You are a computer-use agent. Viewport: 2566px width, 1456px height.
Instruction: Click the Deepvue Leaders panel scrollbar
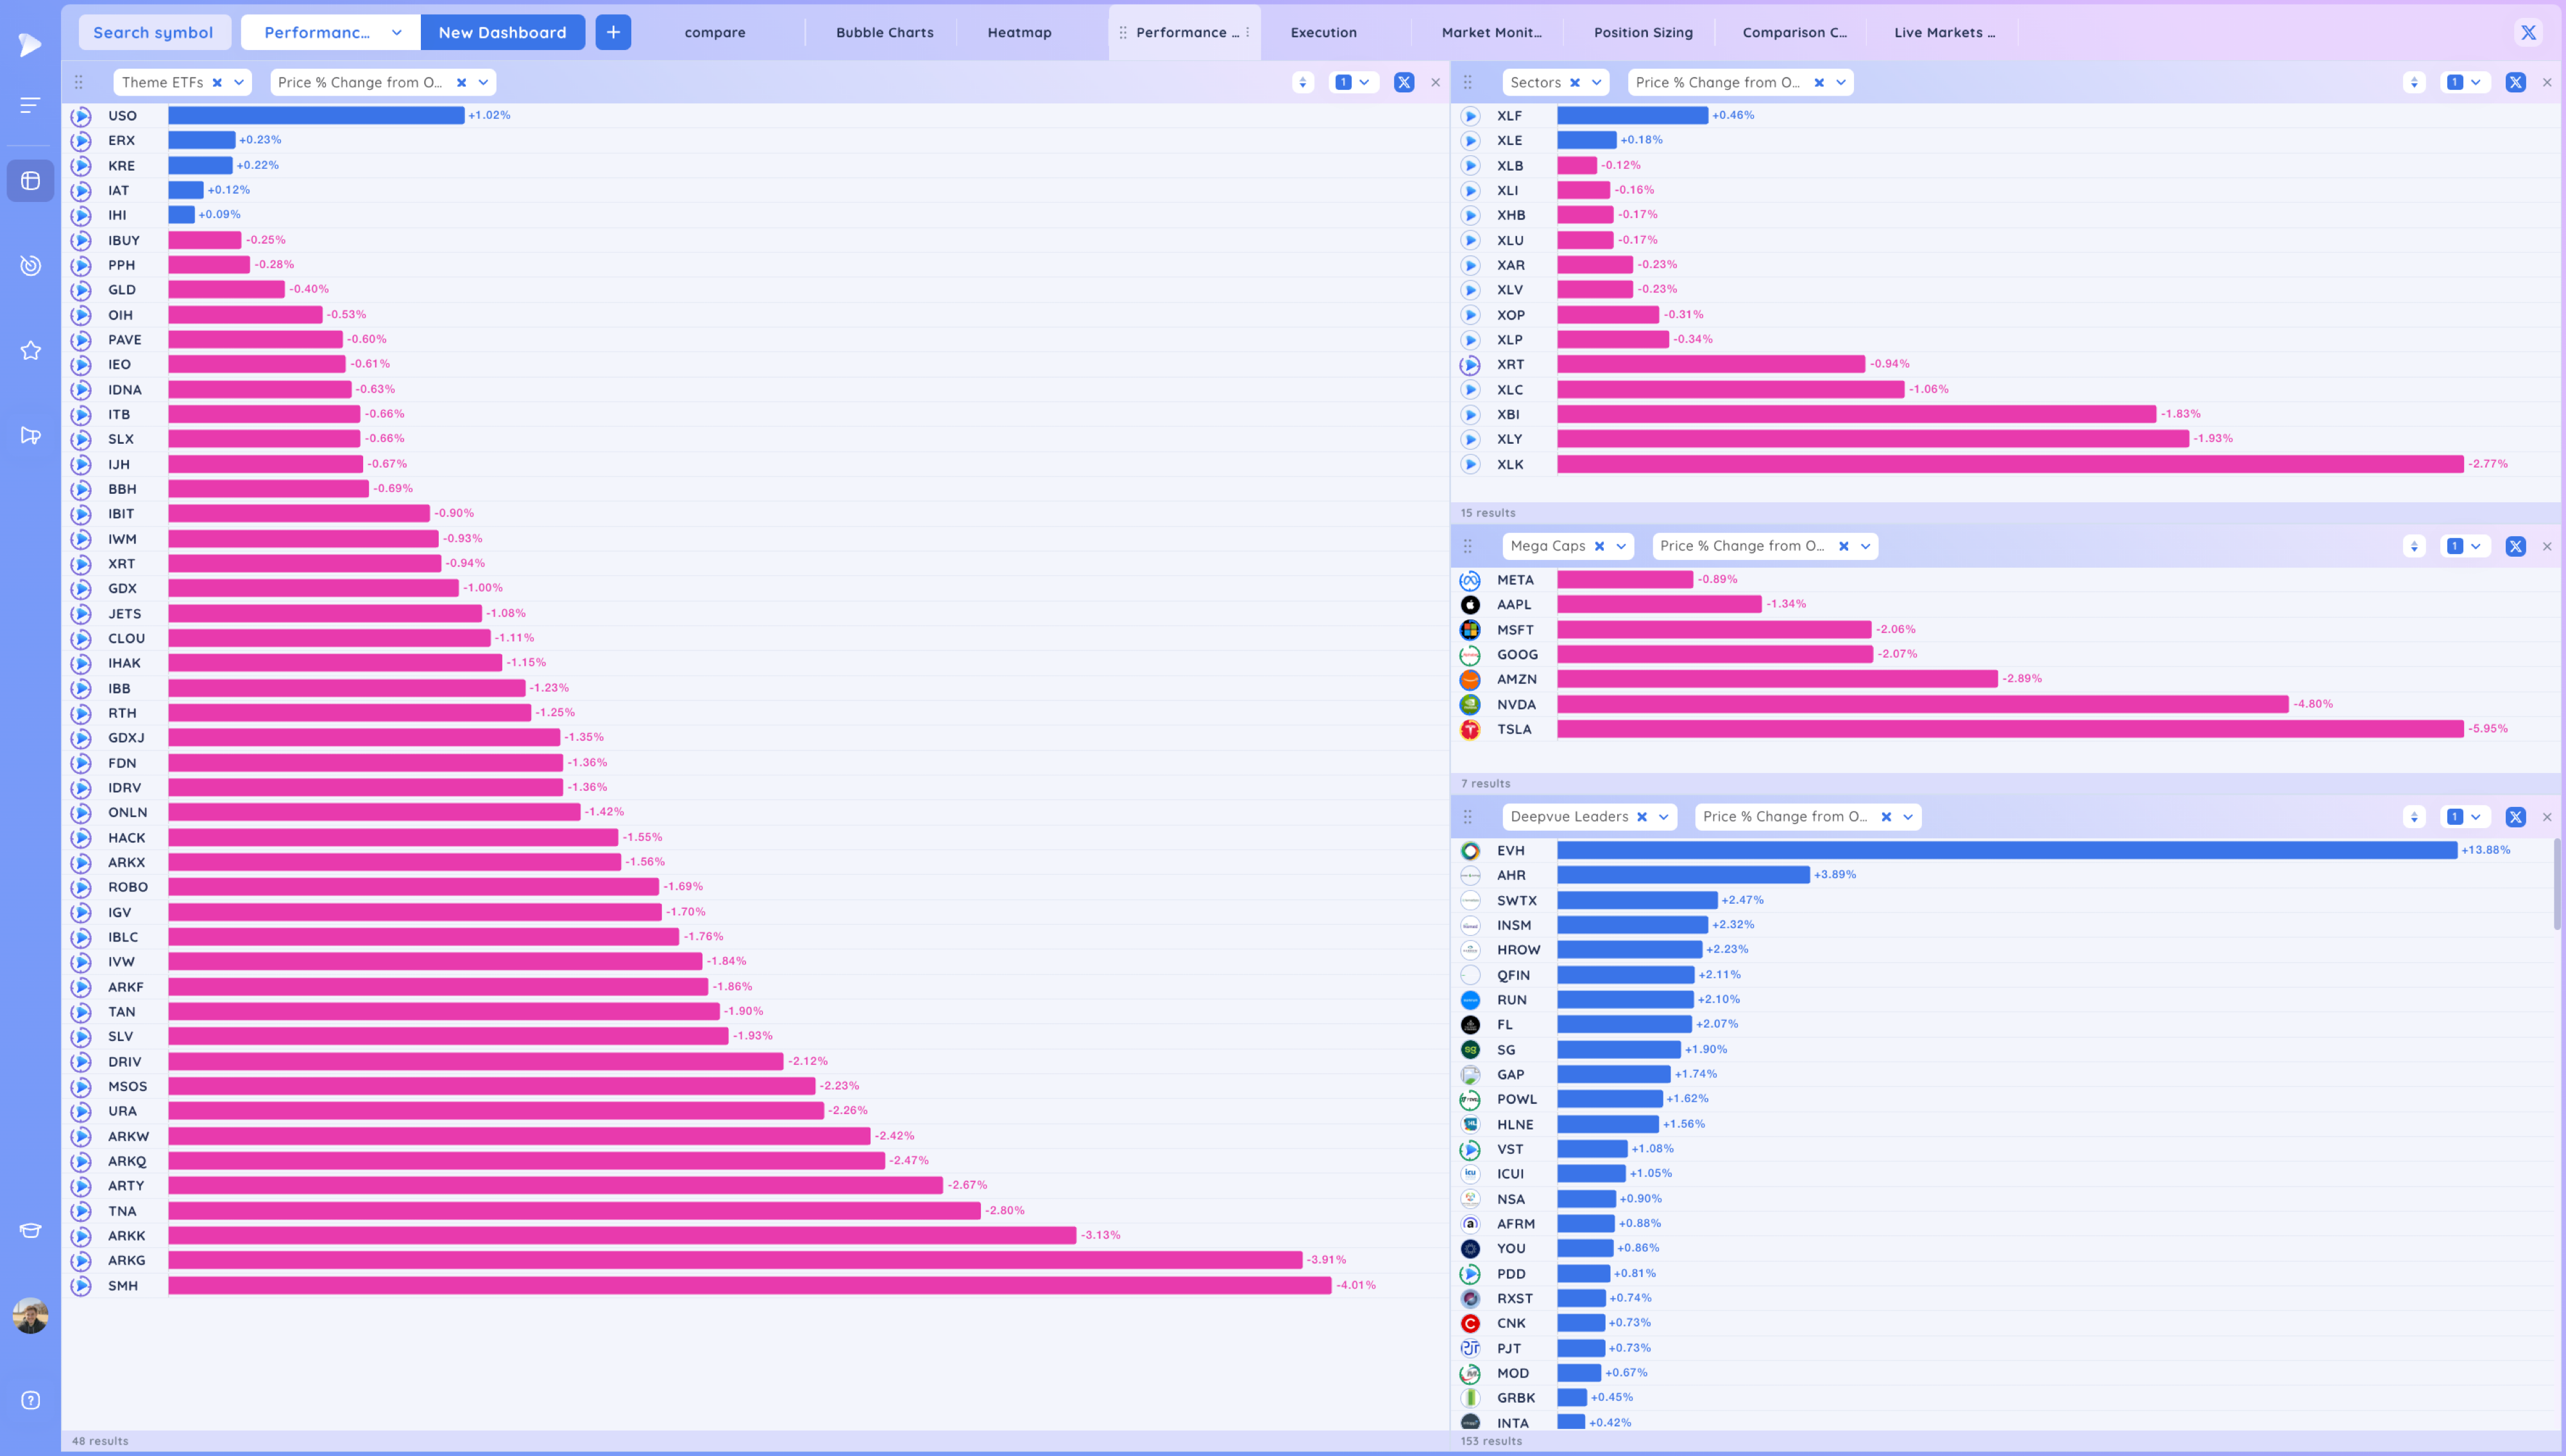click(2557, 884)
